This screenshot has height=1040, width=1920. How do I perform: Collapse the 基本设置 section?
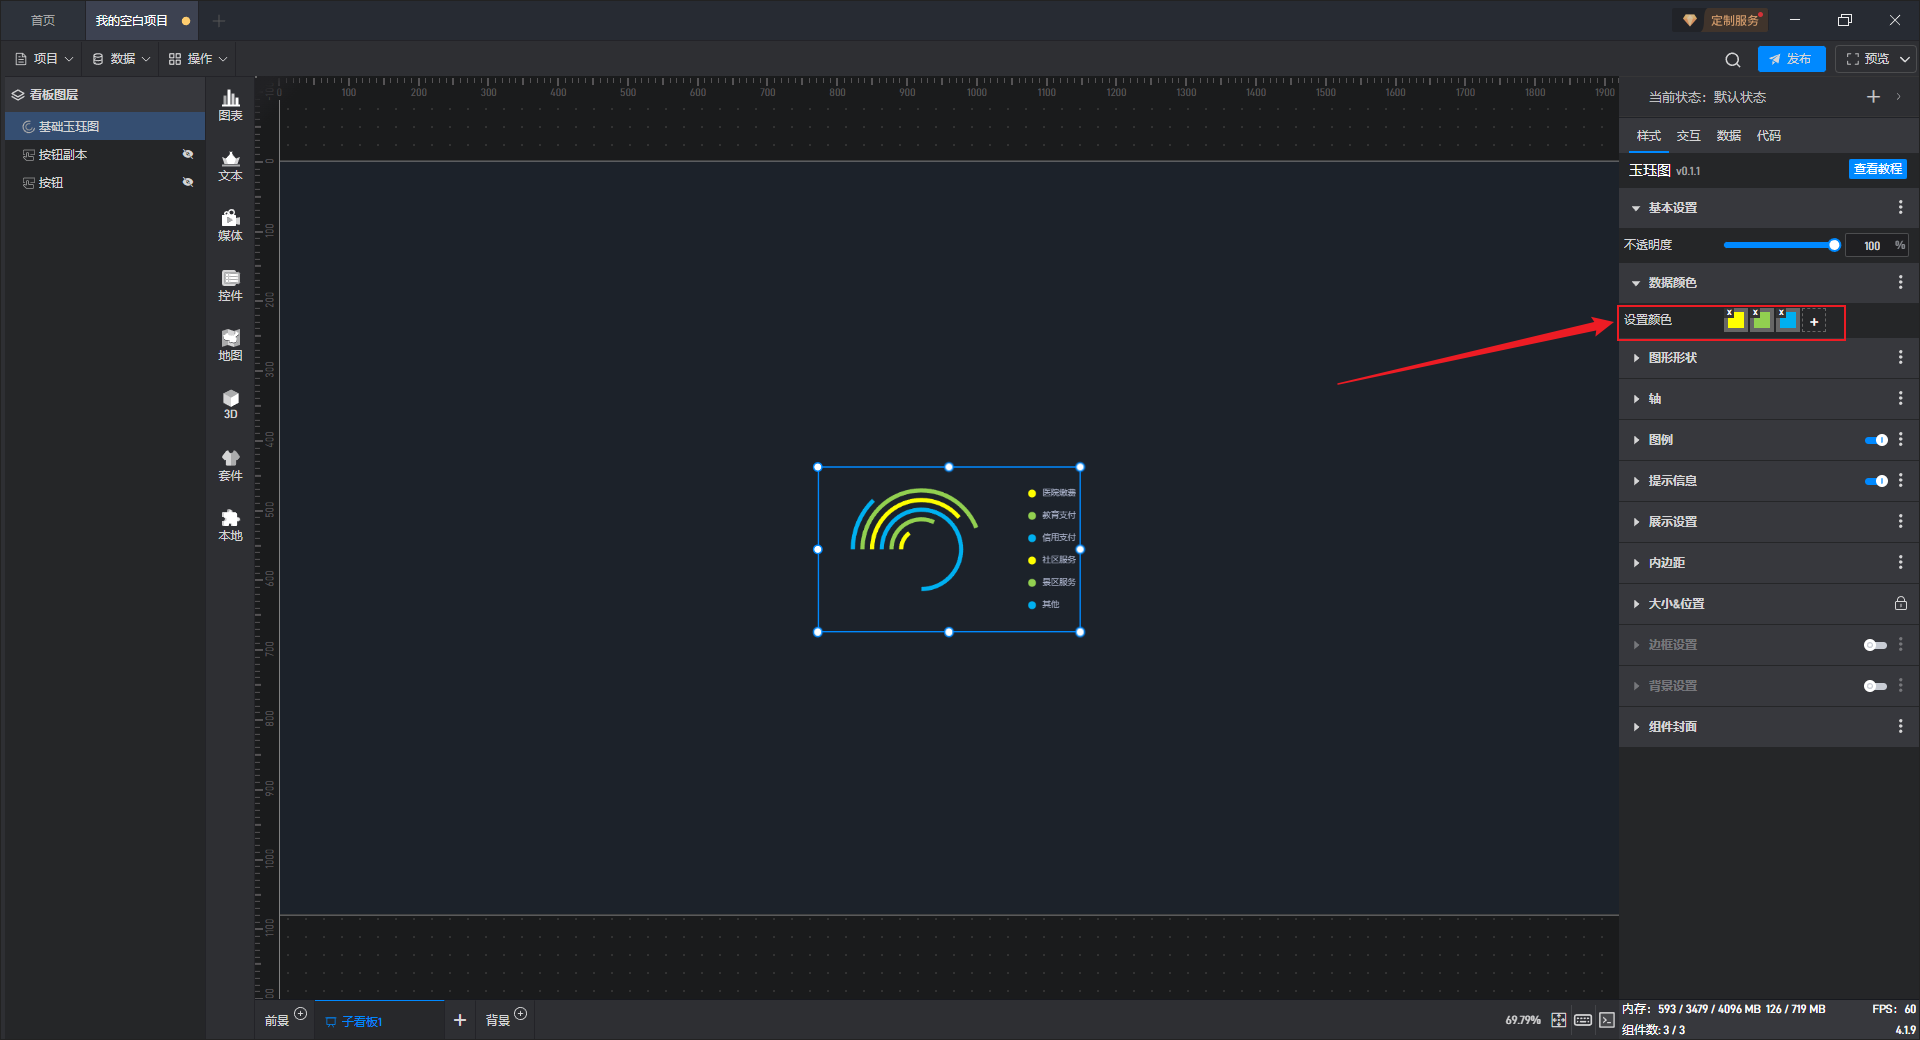1636,208
